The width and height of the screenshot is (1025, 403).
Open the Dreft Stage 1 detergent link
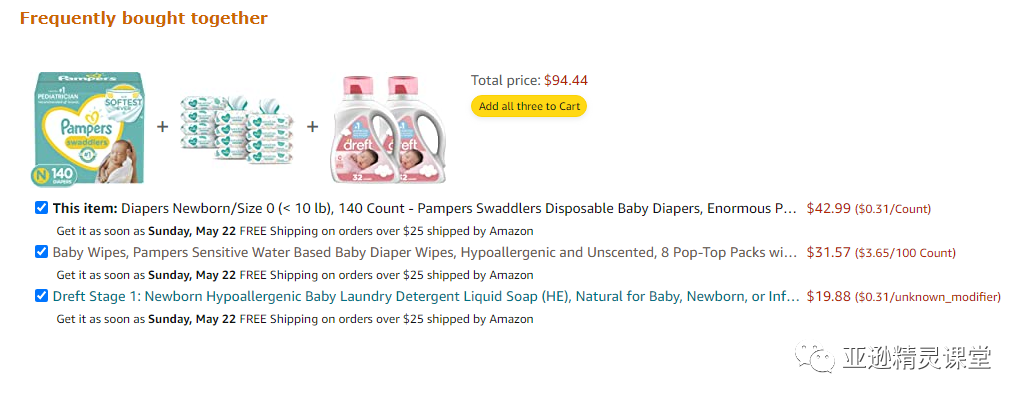point(425,296)
